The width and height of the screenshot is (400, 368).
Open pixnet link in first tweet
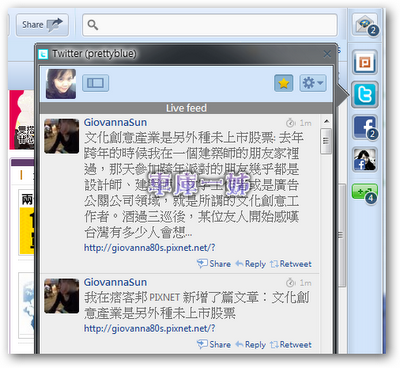pos(149,248)
